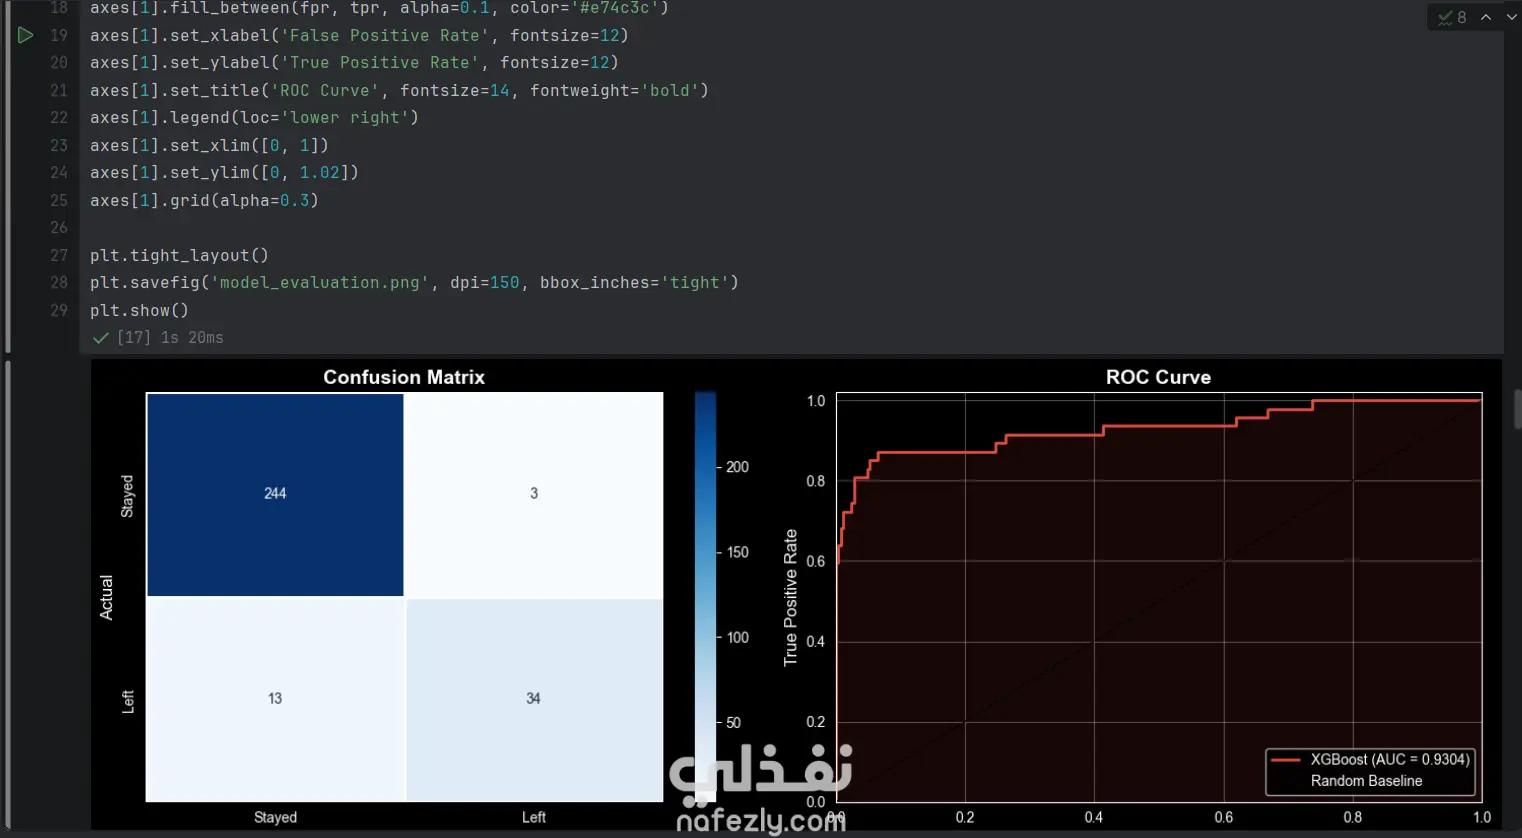Click the vertical scrollbar thumb on the right edge

(1517, 409)
